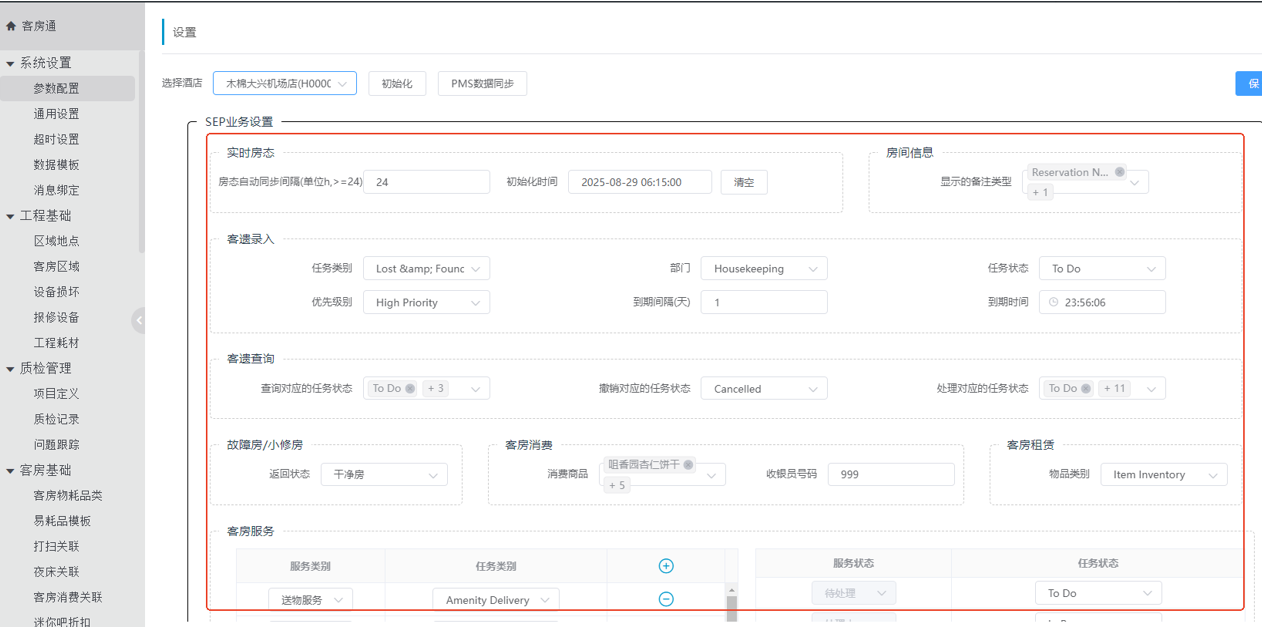Viewport: 1262px width, 627px height.
Task: Click the 初始化 button
Action: tap(397, 84)
